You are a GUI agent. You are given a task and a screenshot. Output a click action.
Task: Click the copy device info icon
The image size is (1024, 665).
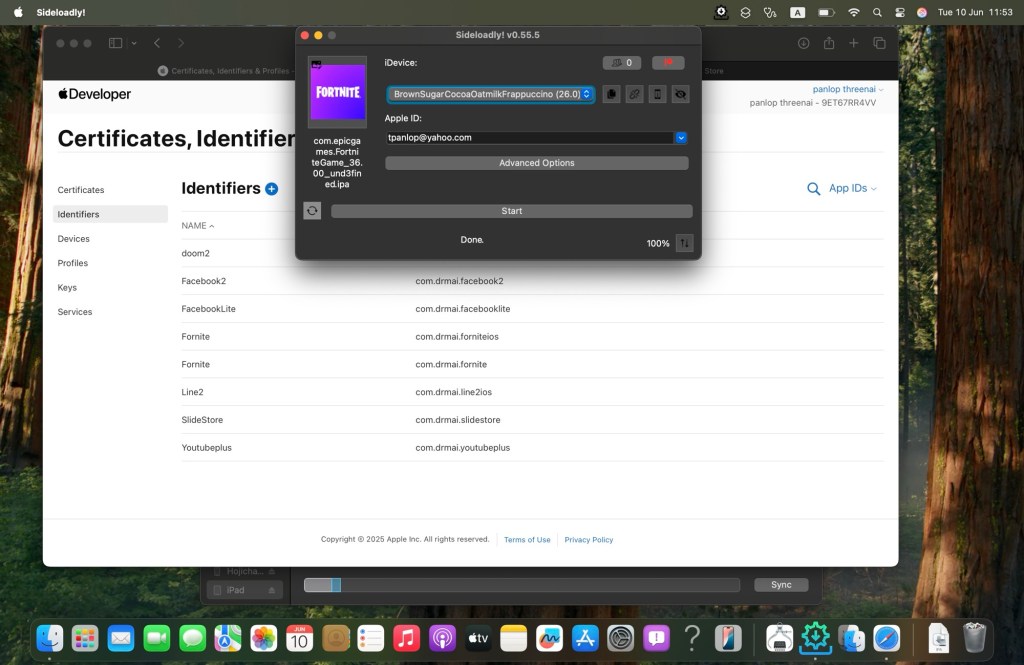[x=612, y=94]
